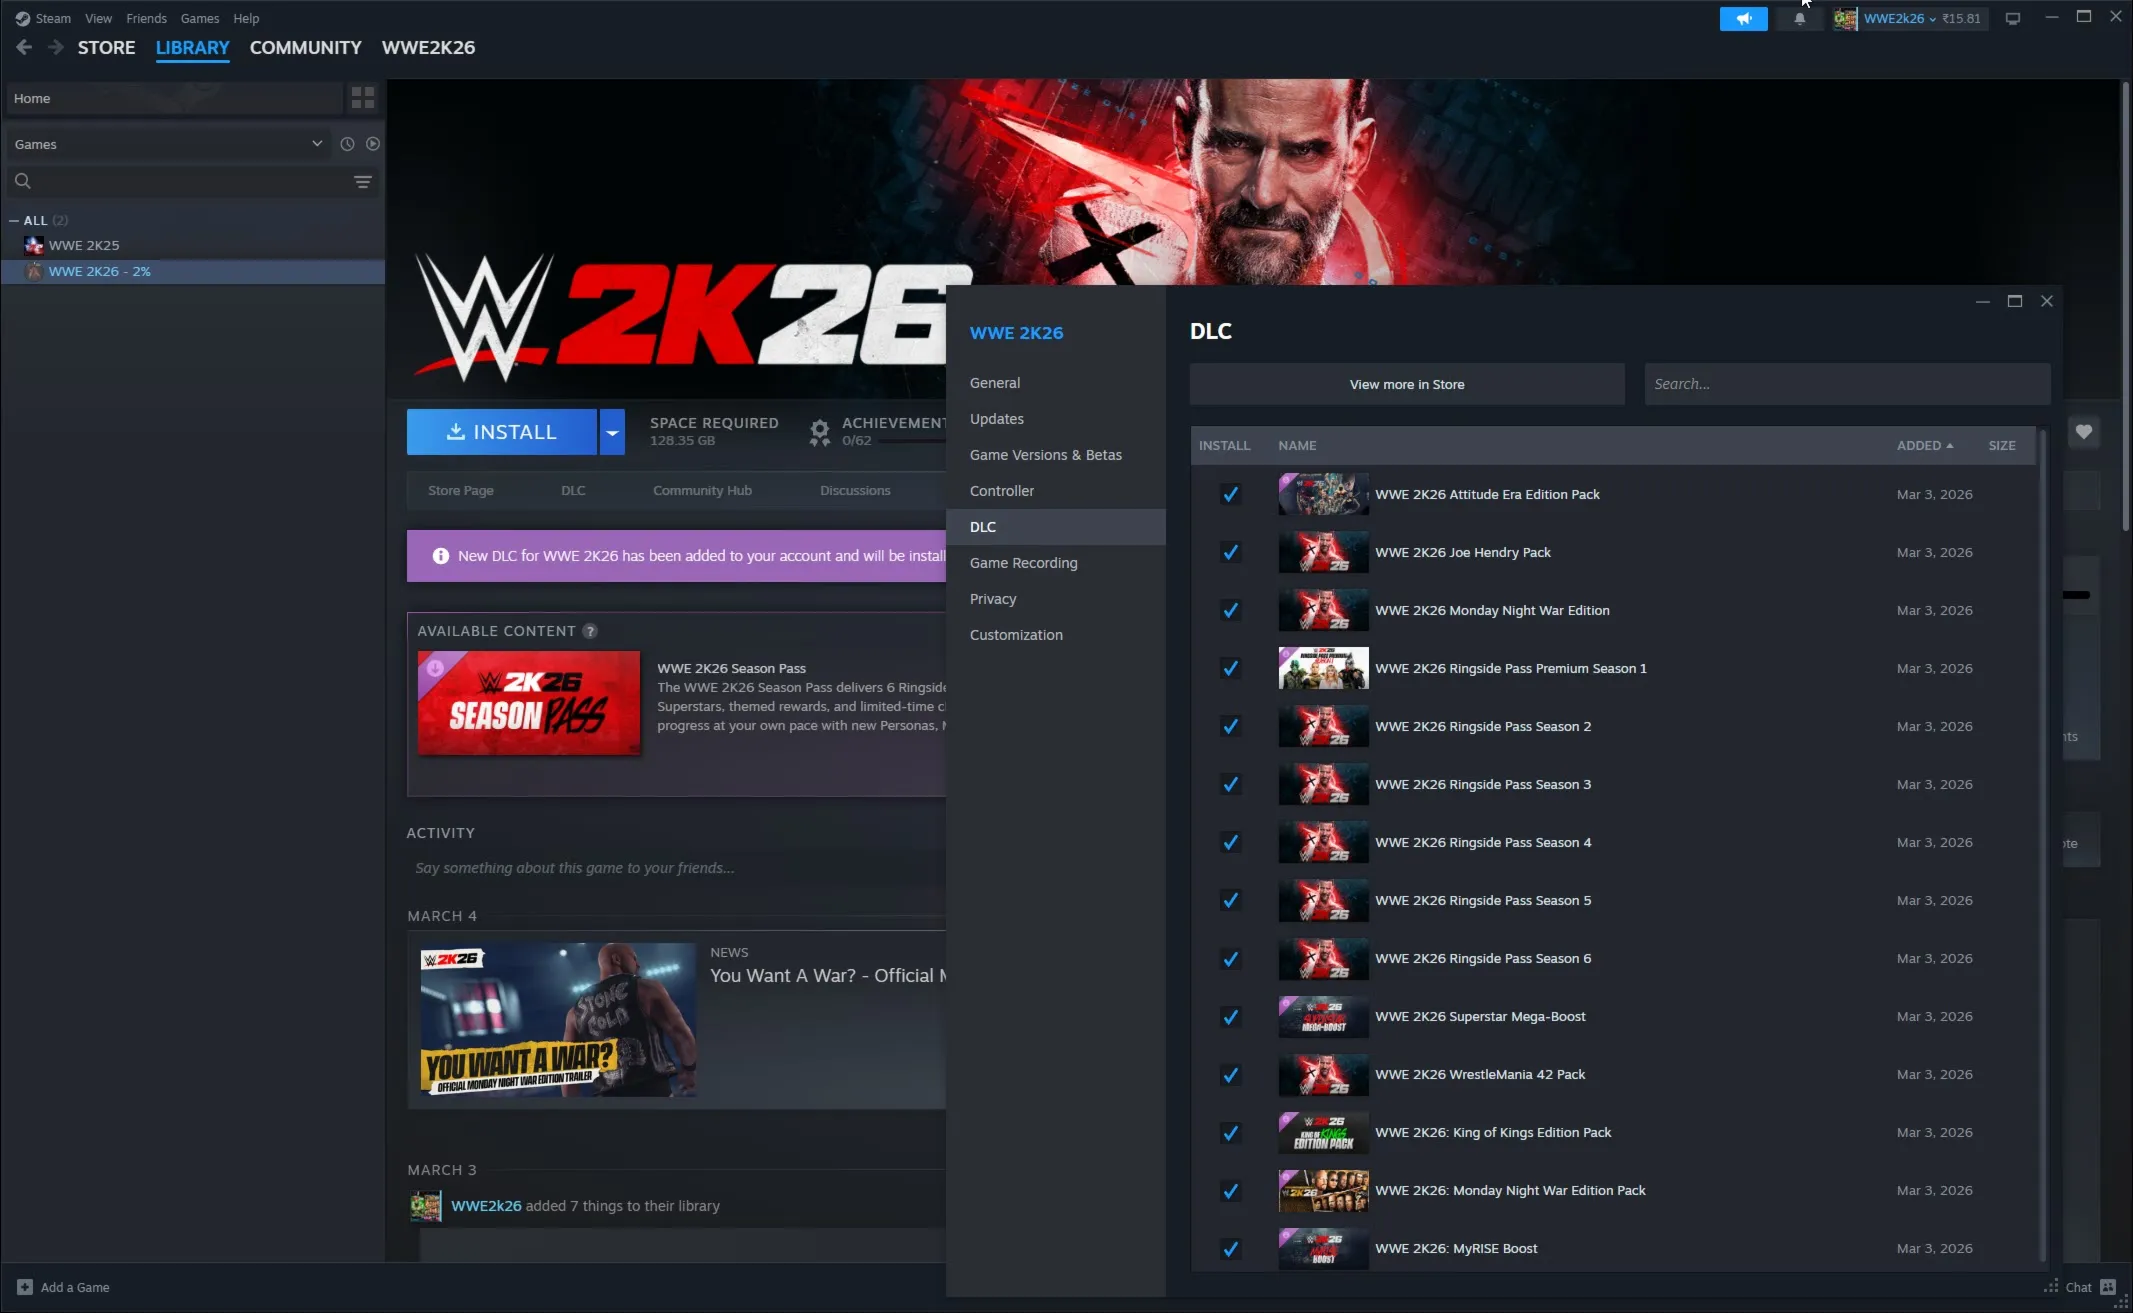2133x1313 pixels.
Task: Open the Game Versions & Betas settings tab
Action: click(x=1045, y=455)
